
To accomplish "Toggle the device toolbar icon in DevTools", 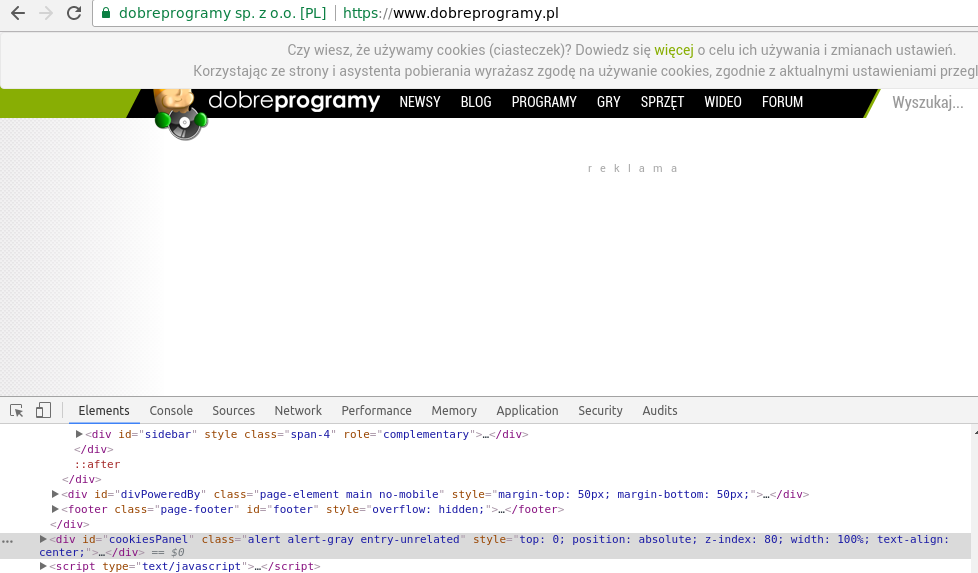I will click(x=43, y=410).
